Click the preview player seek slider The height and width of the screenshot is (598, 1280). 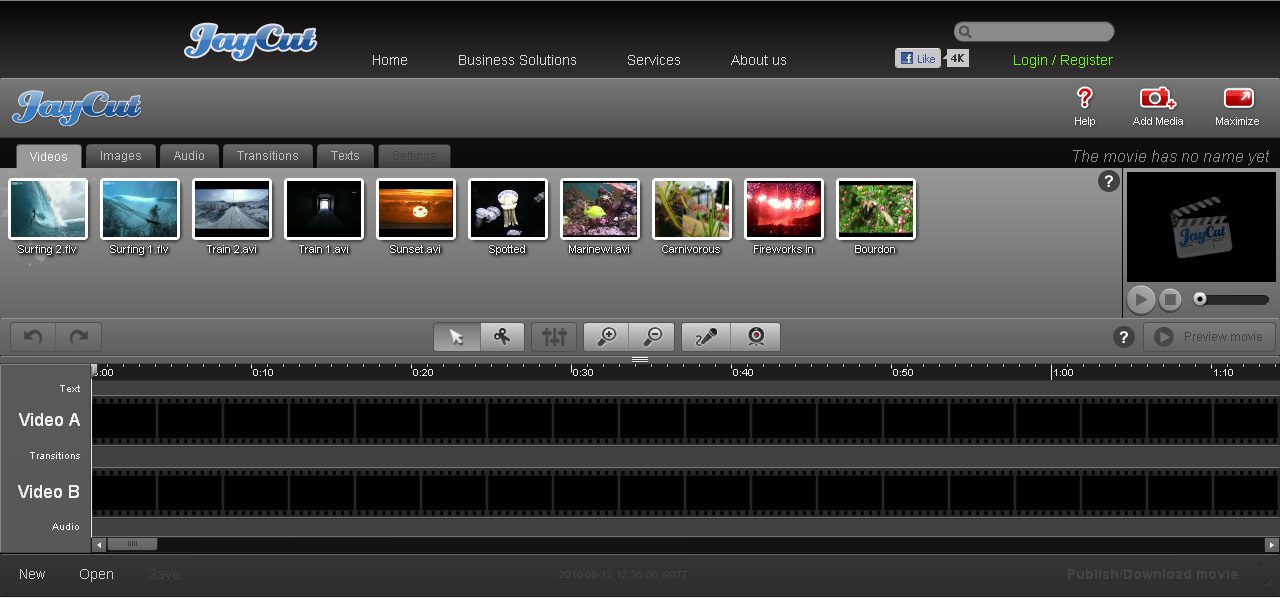coord(1232,299)
